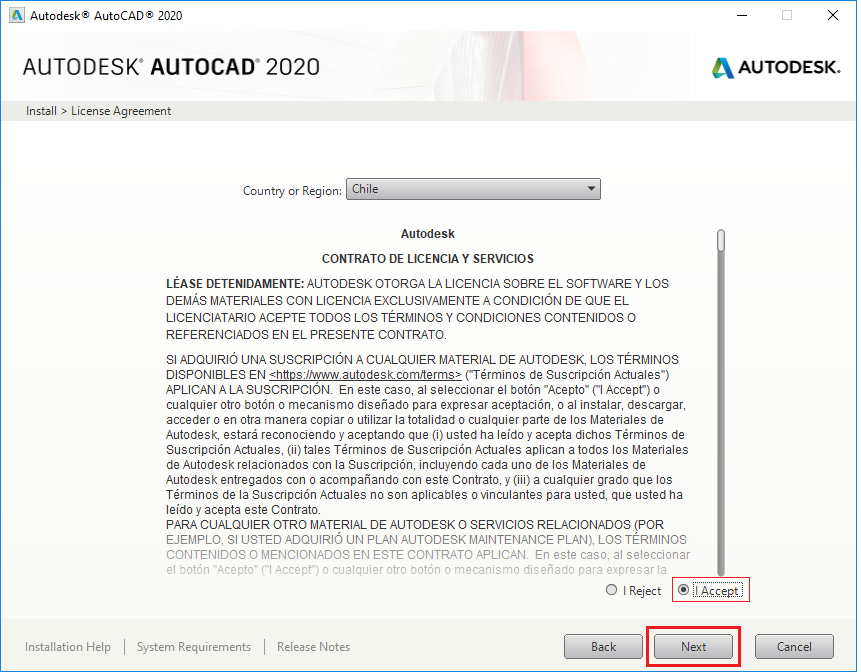Click the 'LÉASE DETENIDAMENTE:' text

(235, 284)
